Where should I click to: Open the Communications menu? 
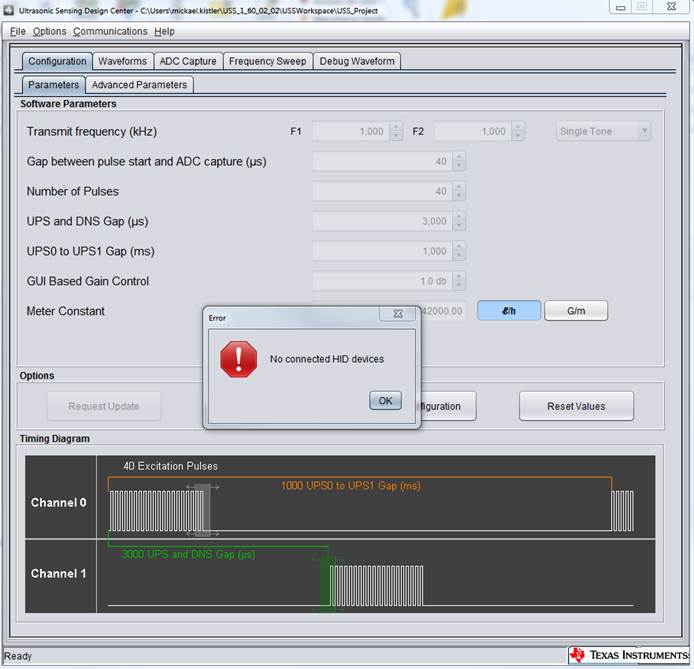coord(110,31)
